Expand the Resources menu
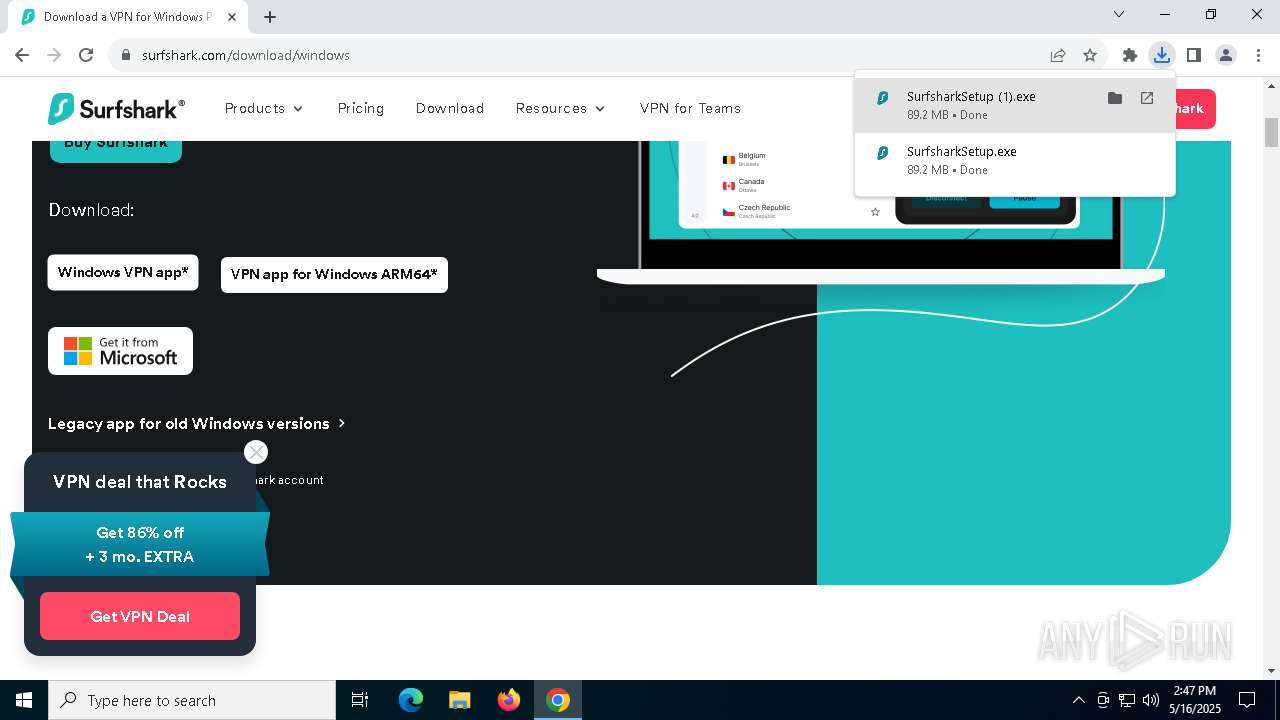Viewport: 1280px width, 720px height. coord(560,108)
